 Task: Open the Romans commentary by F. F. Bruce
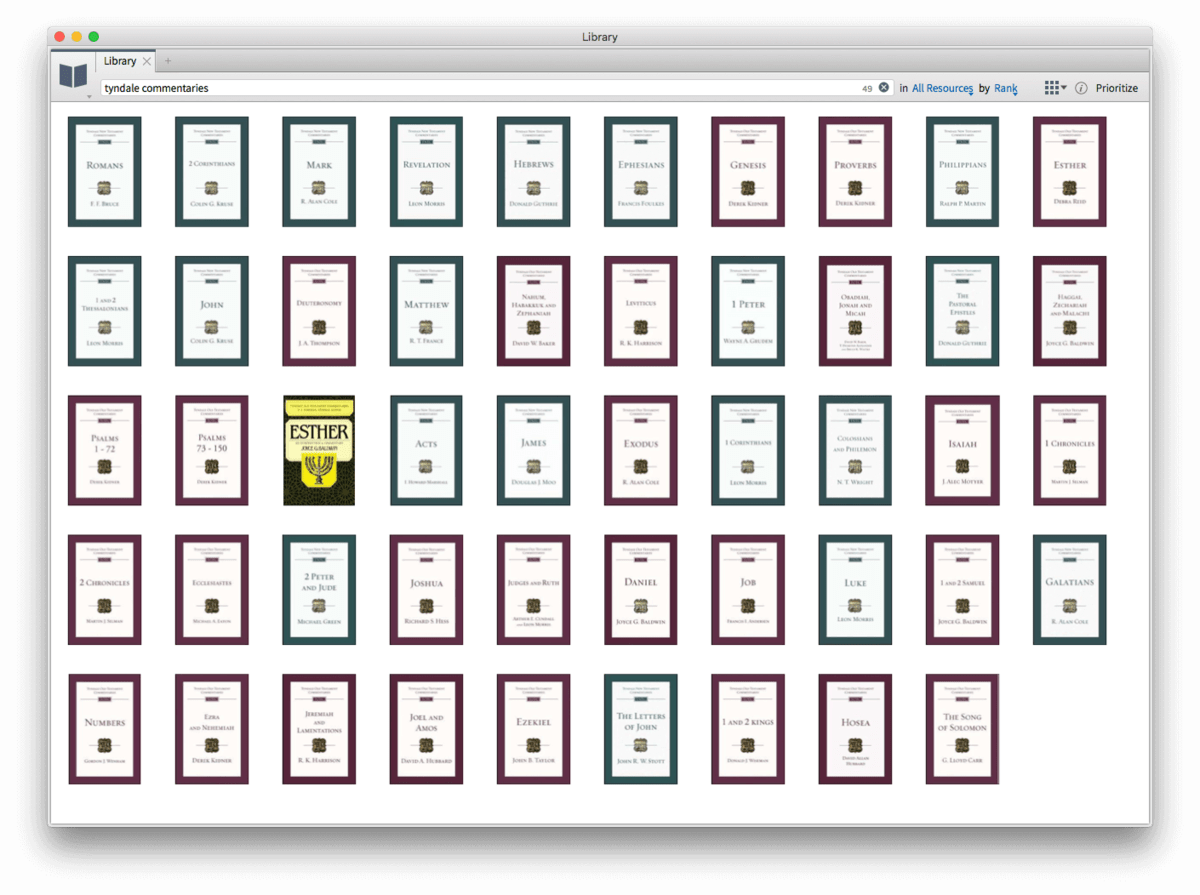(x=104, y=172)
